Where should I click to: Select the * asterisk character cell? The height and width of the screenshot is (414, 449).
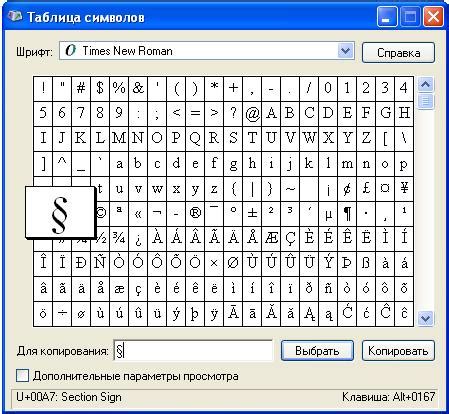point(214,89)
